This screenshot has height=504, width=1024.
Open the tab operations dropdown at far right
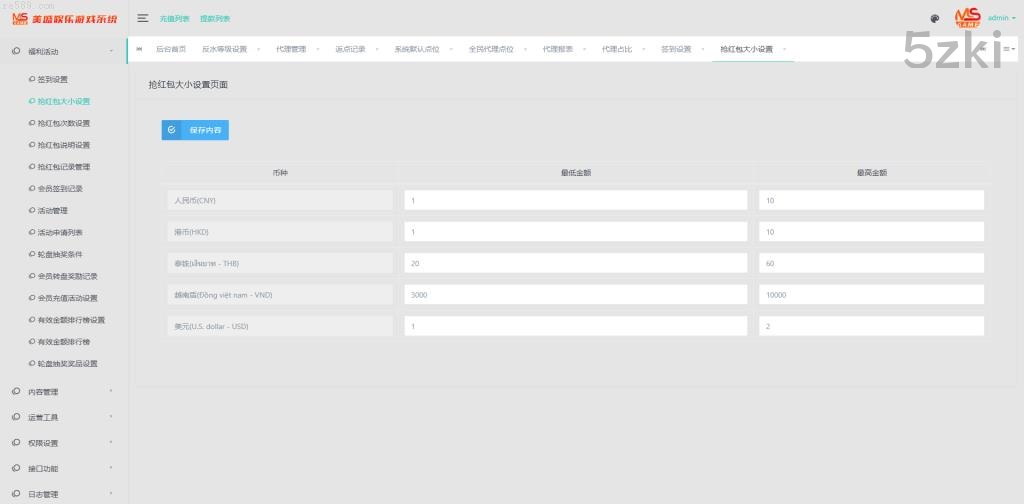1009,49
